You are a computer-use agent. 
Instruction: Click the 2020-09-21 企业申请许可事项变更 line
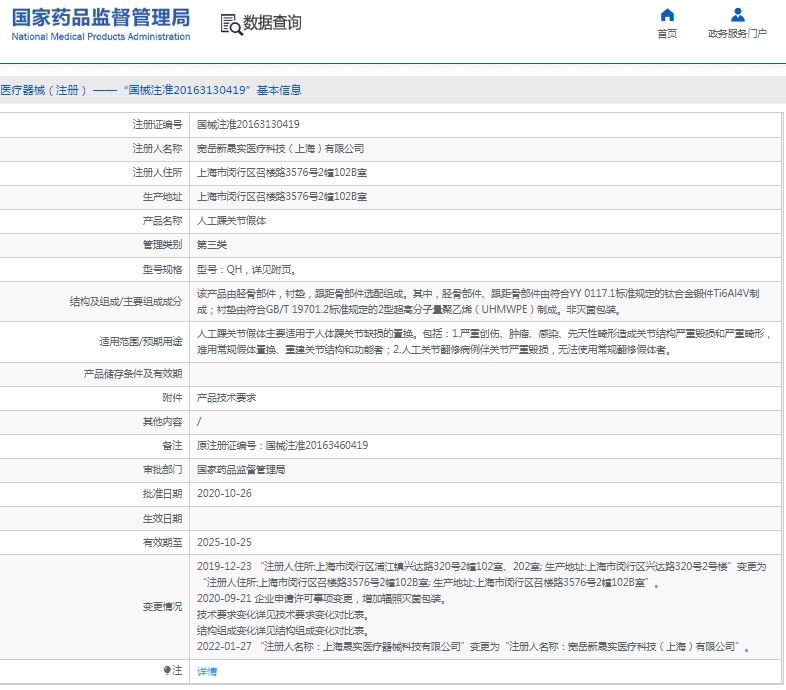[x=321, y=599]
